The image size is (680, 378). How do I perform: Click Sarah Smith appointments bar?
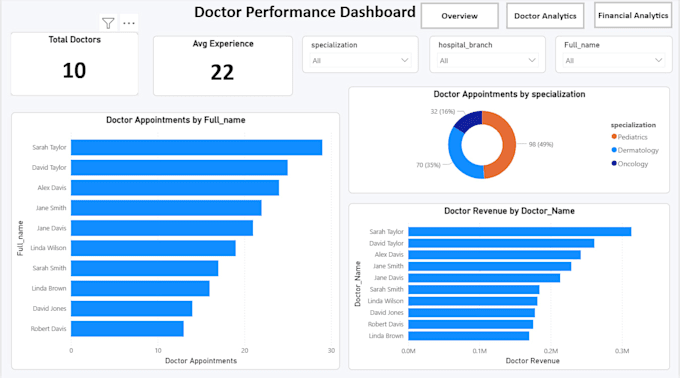click(144, 268)
